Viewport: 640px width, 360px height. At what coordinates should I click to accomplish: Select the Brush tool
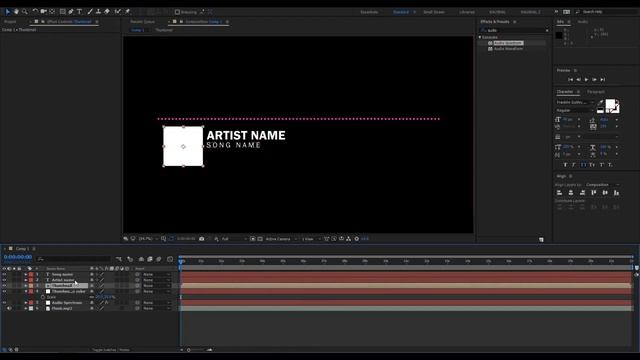[90, 12]
